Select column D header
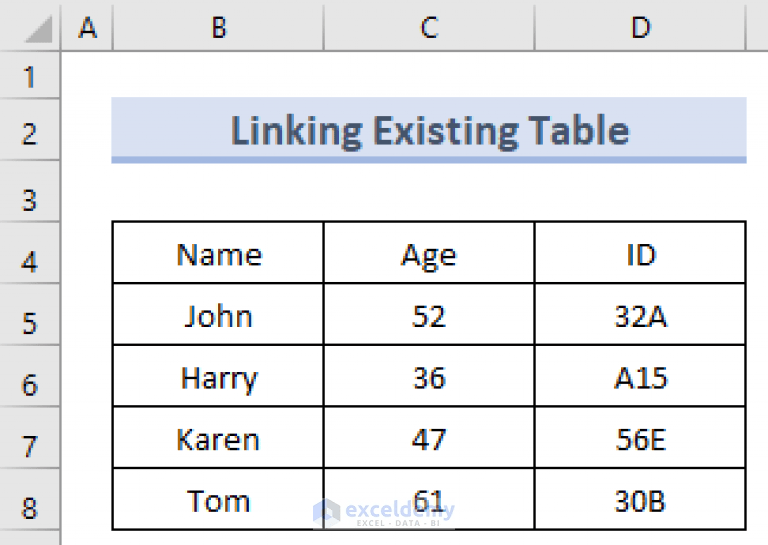 [641, 25]
